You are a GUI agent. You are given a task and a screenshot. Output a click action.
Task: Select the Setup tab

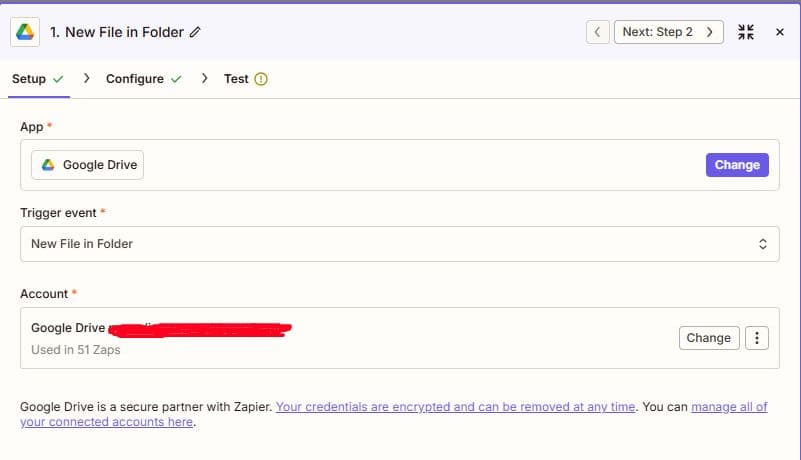click(29, 79)
